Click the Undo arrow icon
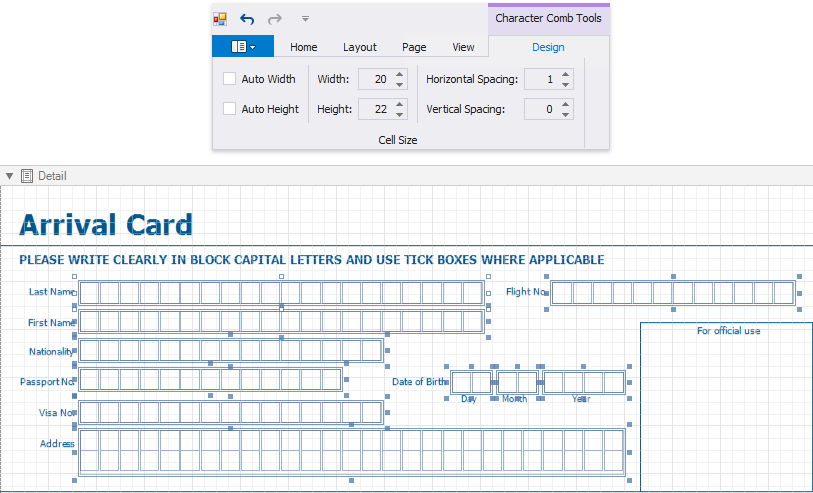This screenshot has width=813, height=493. [248, 18]
